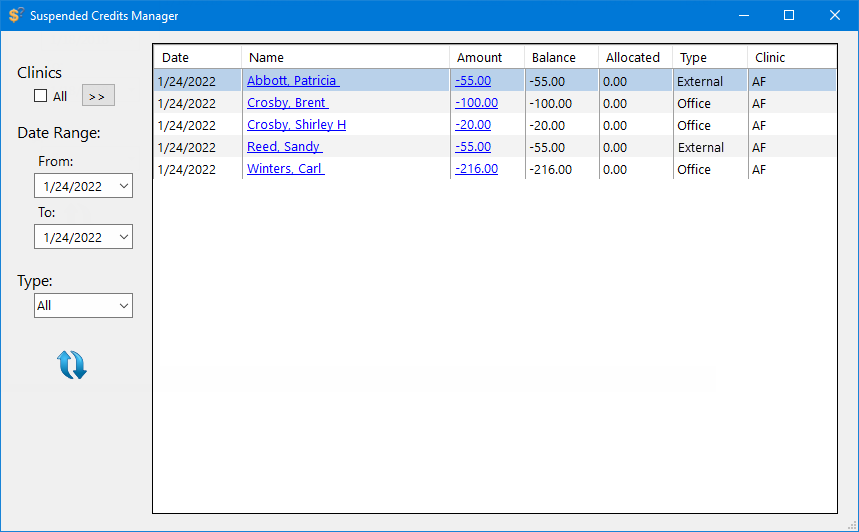
Task: Select the -20.00 amount link
Action: (x=473, y=125)
